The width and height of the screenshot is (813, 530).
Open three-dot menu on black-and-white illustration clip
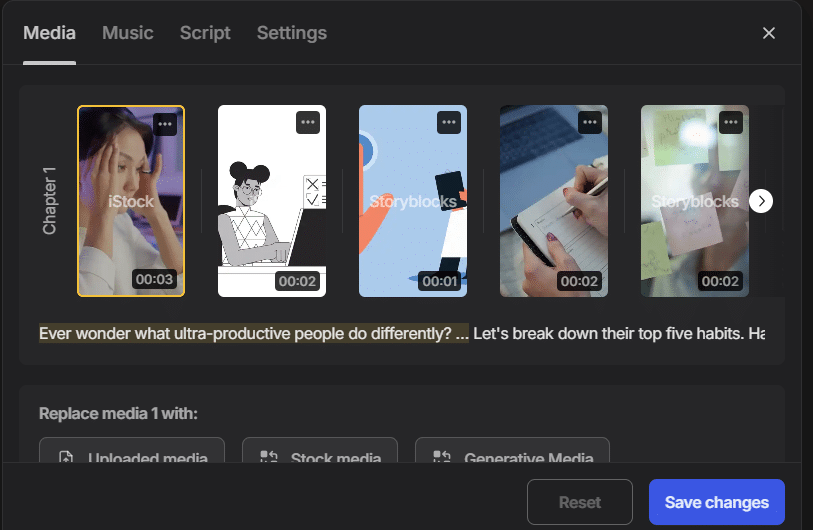(x=307, y=122)
